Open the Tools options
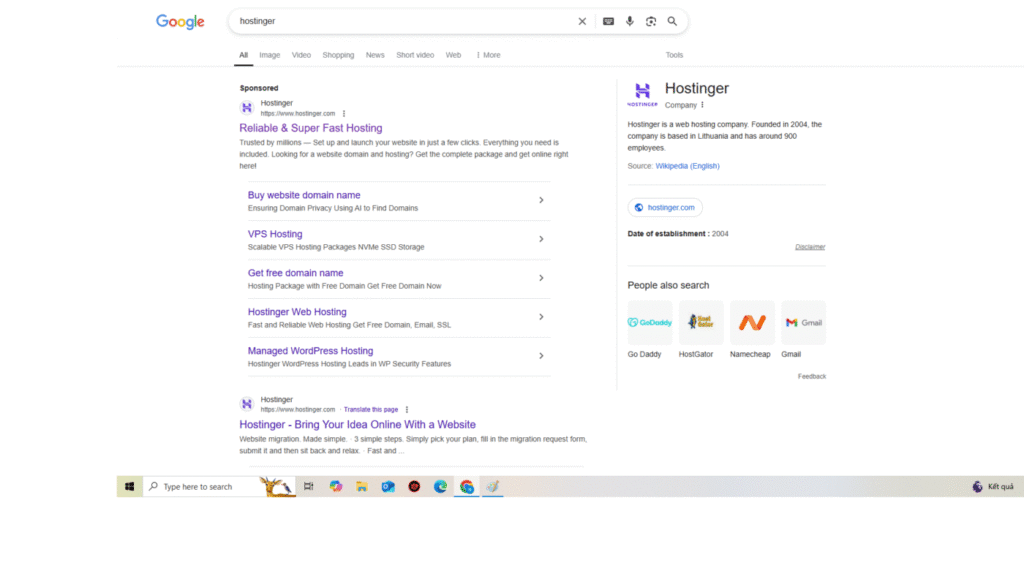 (674, 56)
